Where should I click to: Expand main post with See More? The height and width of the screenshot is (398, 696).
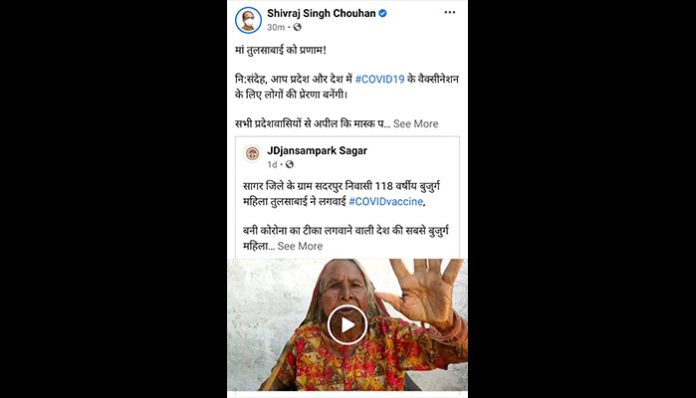pyautogui.click(x=415, y=124)
